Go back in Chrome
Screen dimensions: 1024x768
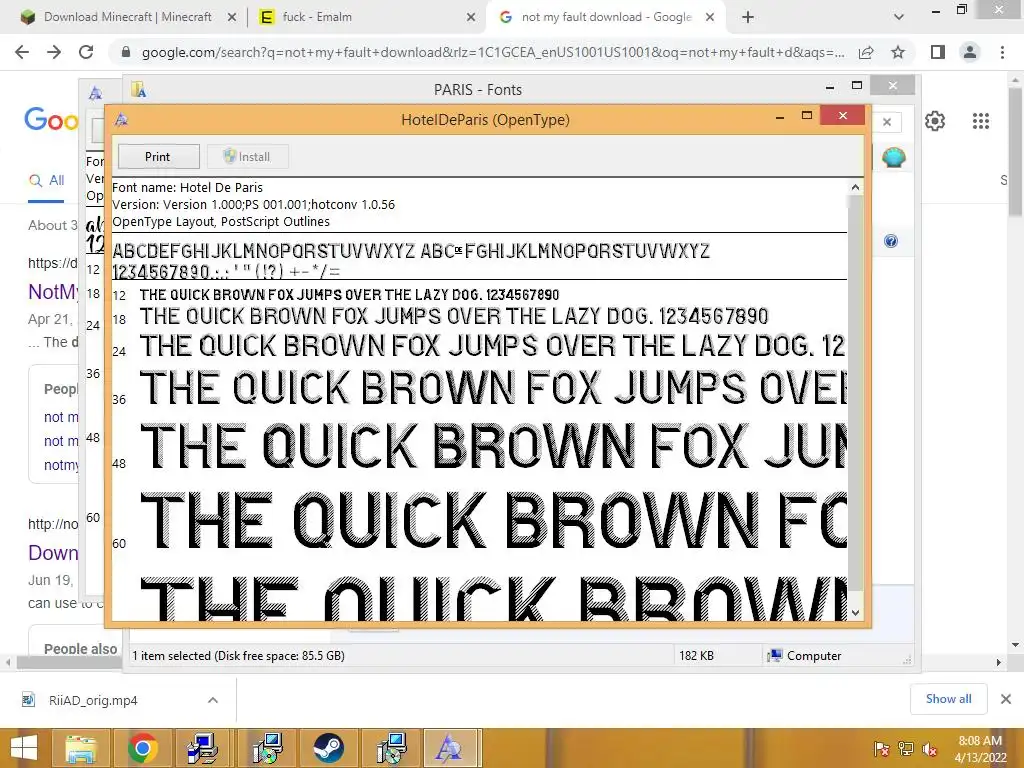[22, 52]
